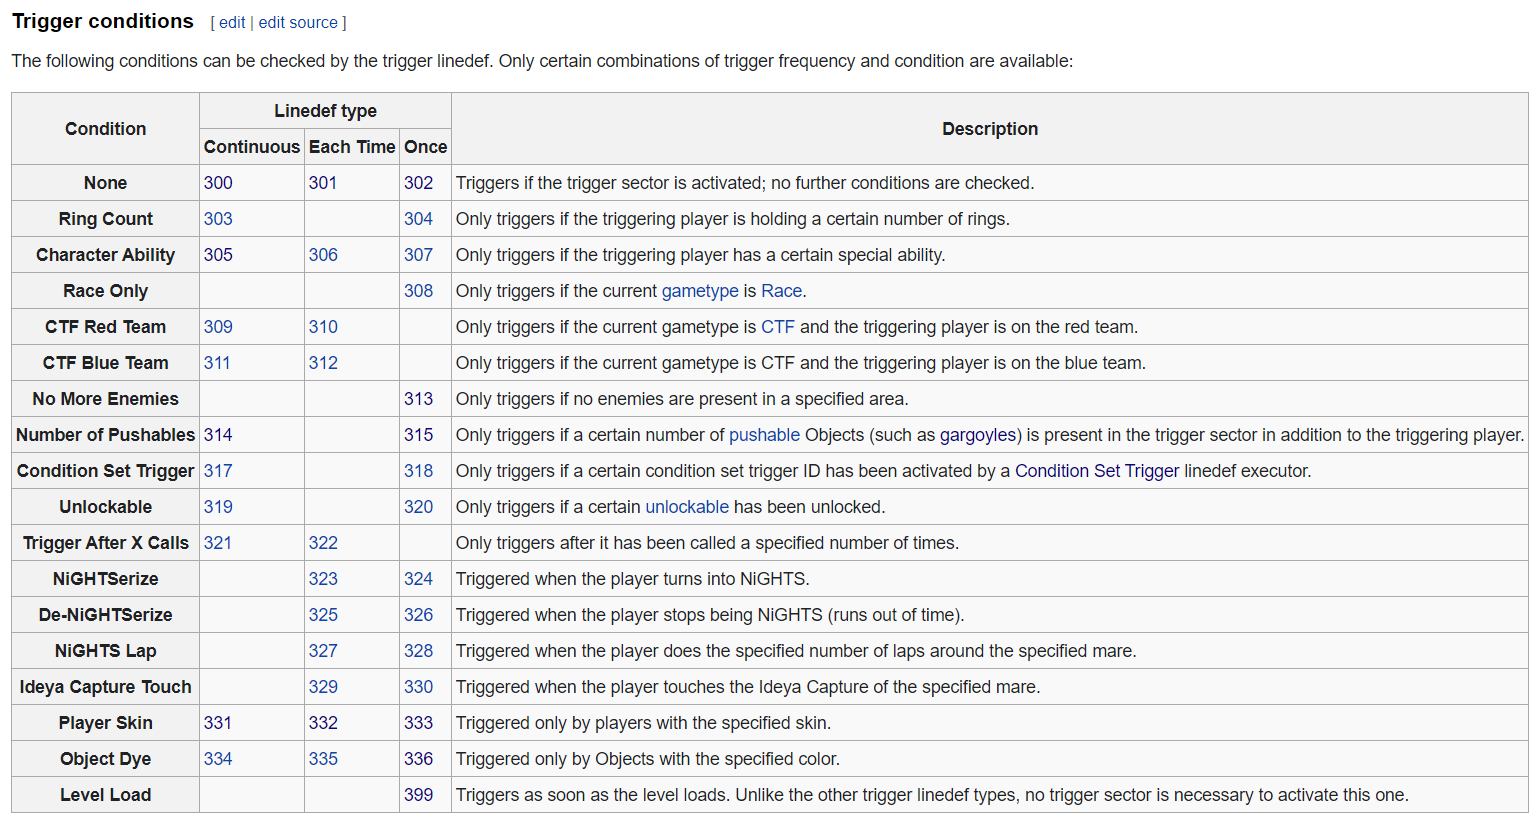The width and height of the screenshot is (1535, 822).
Task: Click the 'edit' link beside Trigger conditions
Action: pos(232,22)
